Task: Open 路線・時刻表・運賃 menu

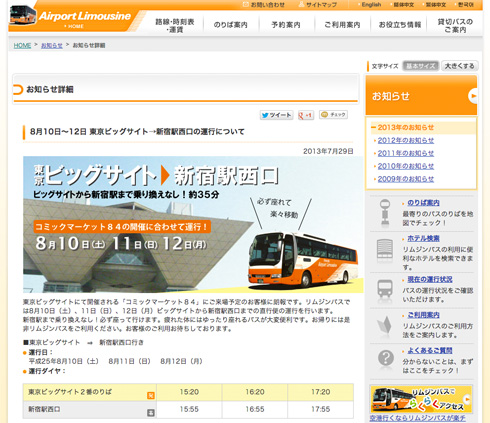Action: coord(175,25)
